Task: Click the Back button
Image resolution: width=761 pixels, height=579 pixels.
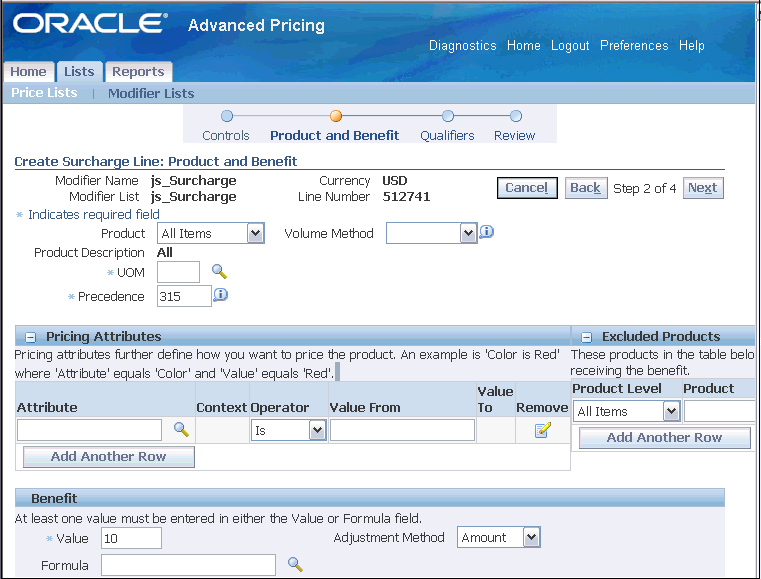Action: 586,188
